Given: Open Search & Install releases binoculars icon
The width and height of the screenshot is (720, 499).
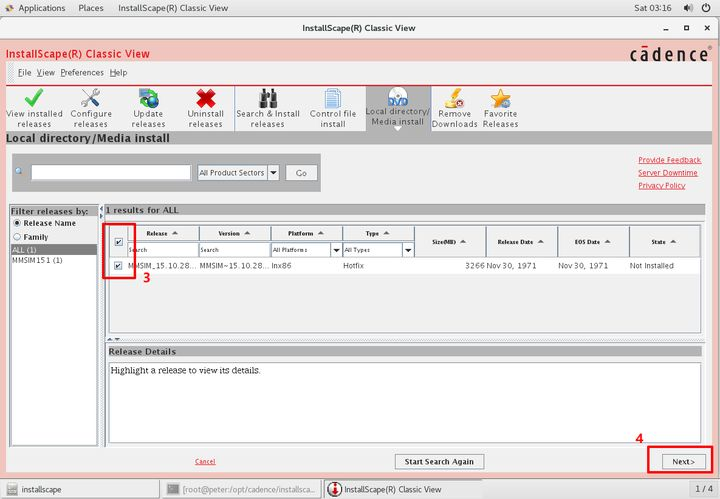Looking at the screenshot, I should pyautogui.click(x=268, y=98).
